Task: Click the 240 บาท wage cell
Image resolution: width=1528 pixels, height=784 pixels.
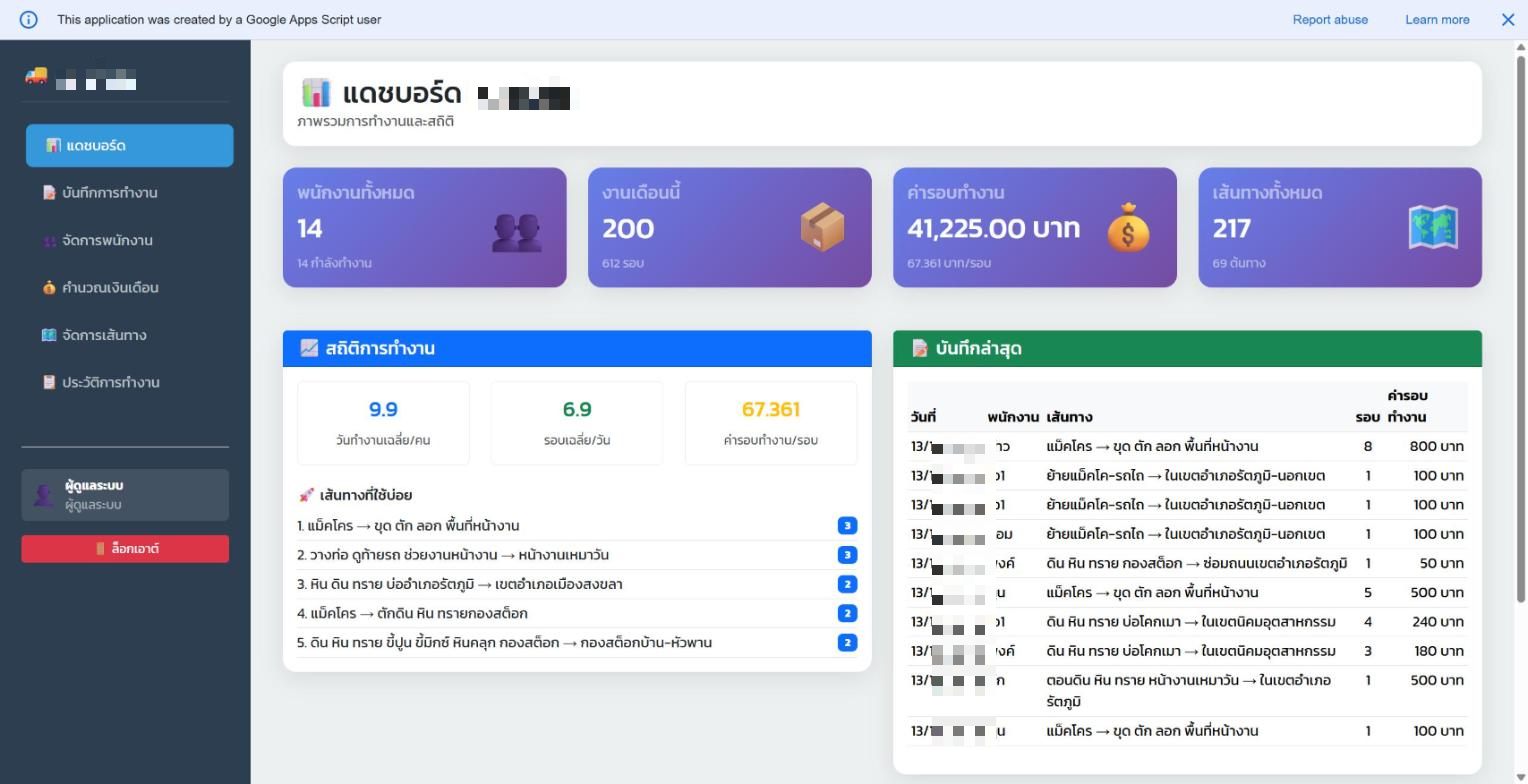Action: [x=1438, y=621]
